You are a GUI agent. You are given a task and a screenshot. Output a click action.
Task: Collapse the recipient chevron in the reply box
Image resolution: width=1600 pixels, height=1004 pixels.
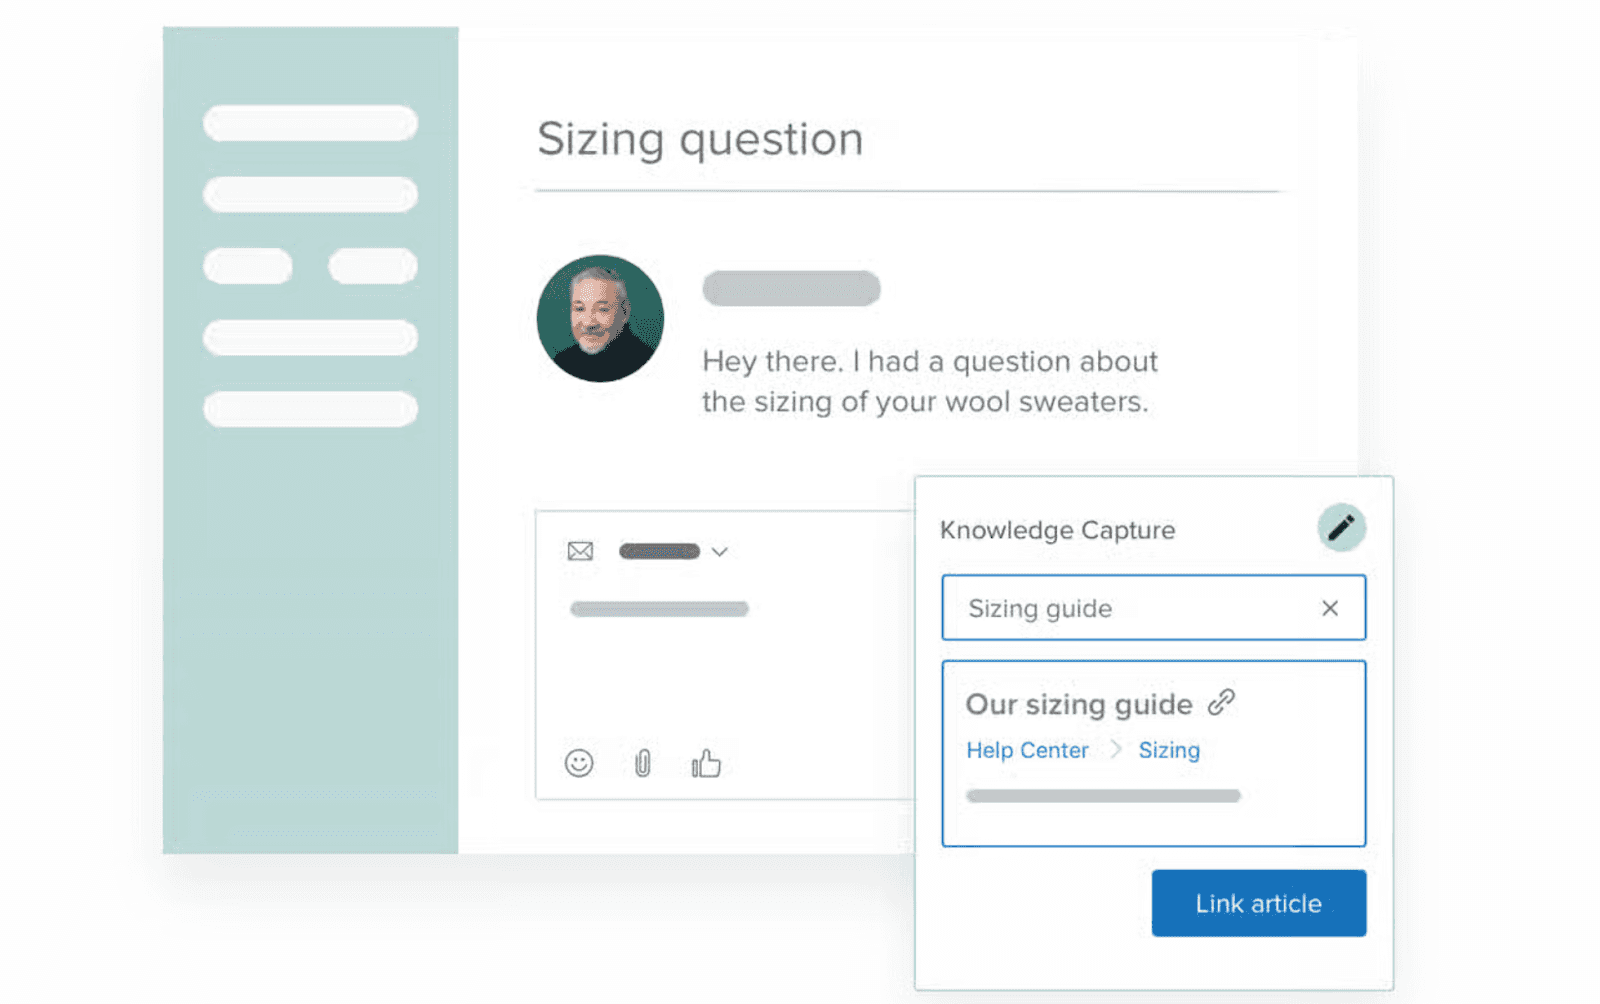point(719,551)
